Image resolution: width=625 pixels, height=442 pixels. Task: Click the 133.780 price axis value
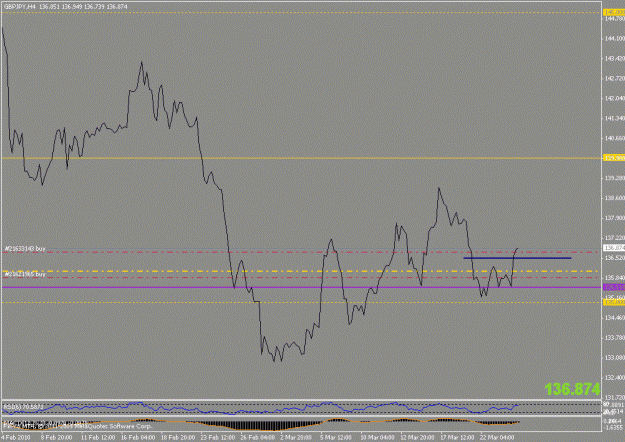[615, 337]
